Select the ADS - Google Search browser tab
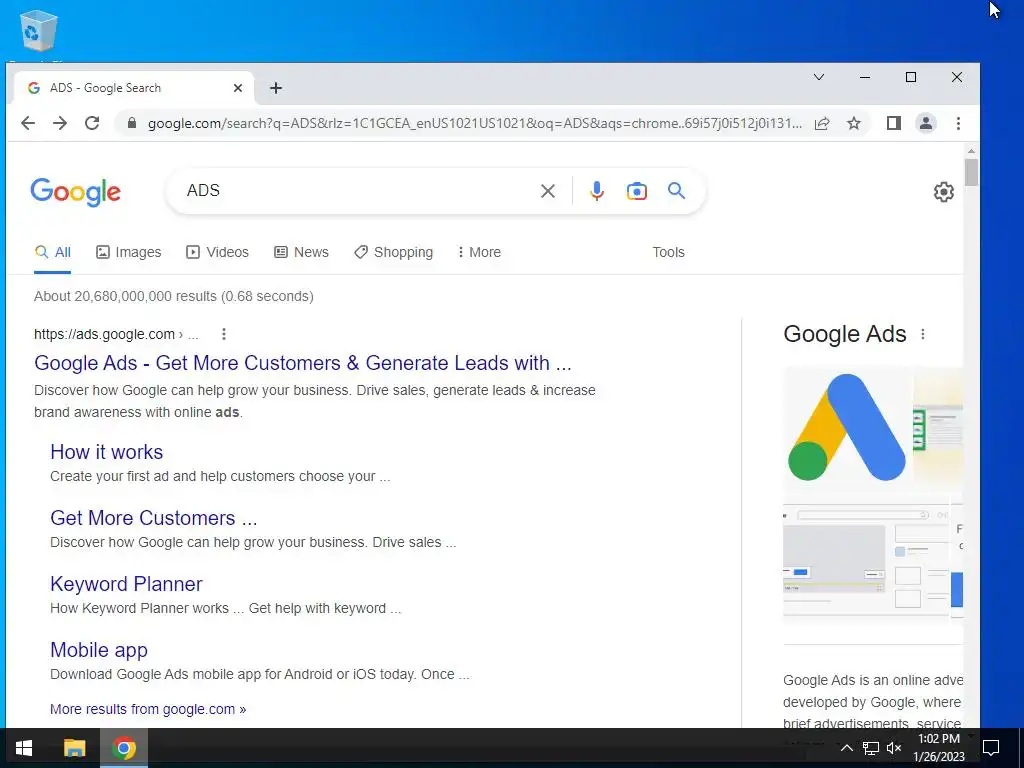The image size is (1024, 768). (x=134, y=88)
